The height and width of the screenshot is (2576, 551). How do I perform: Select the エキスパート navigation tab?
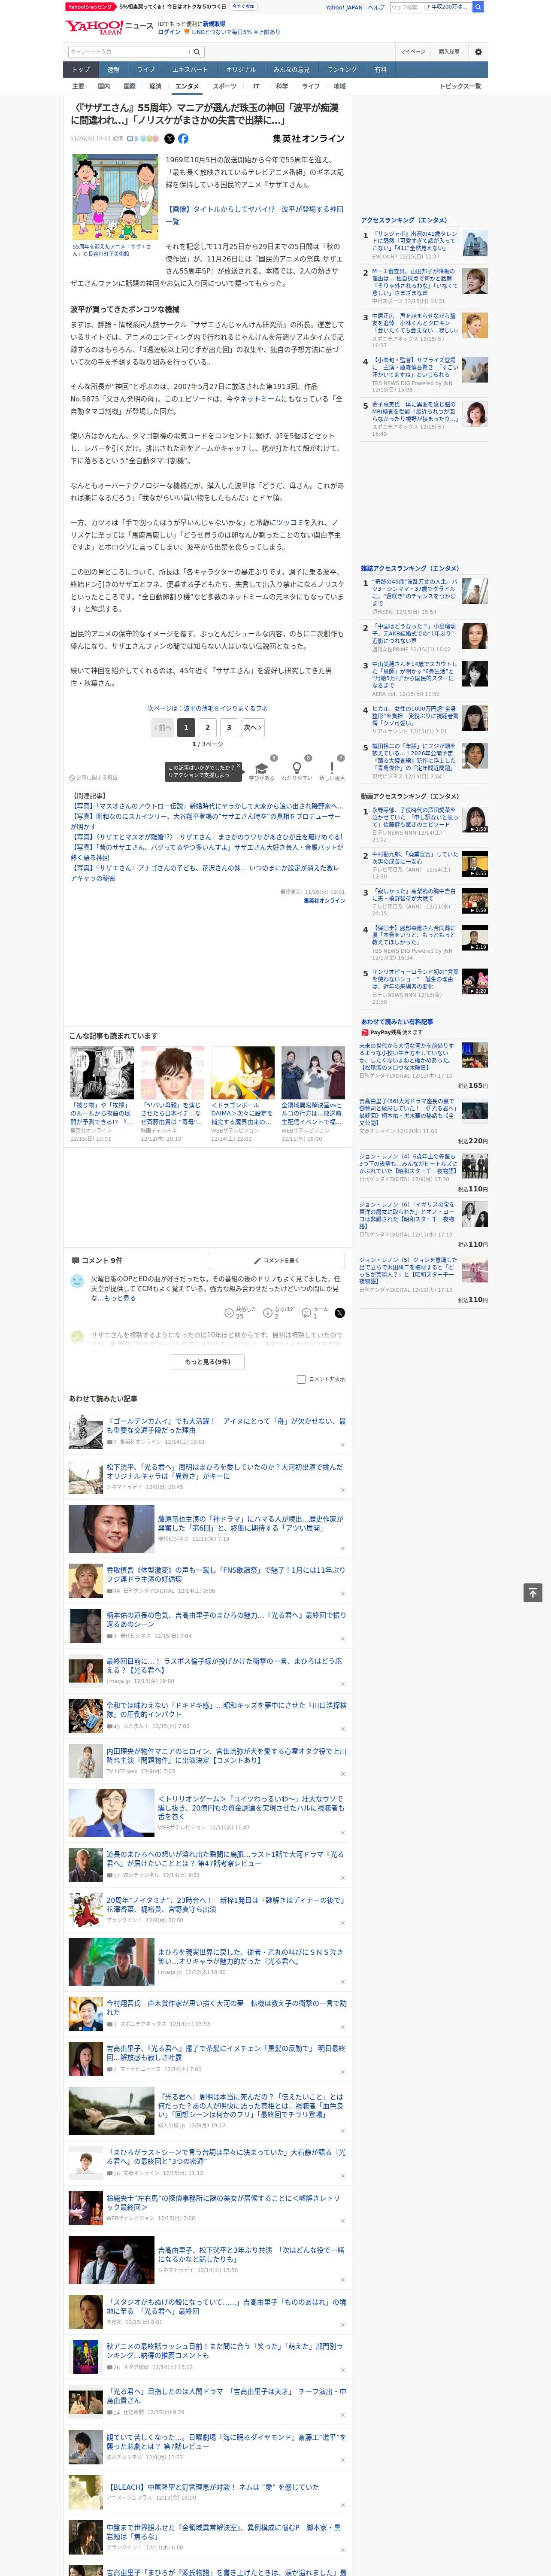[x=190, y=69]
